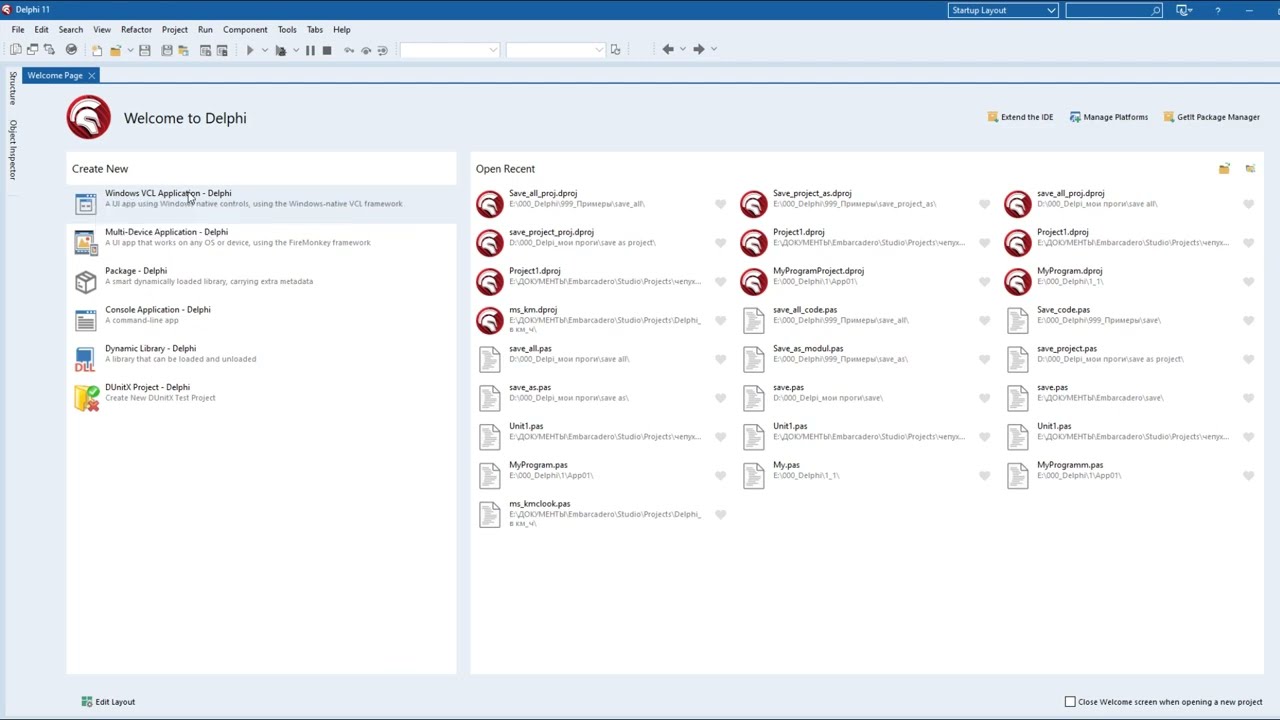Toggle favorite heart for Save_code.pas
Screen dimensions: 1280x720
[1248, 321]
